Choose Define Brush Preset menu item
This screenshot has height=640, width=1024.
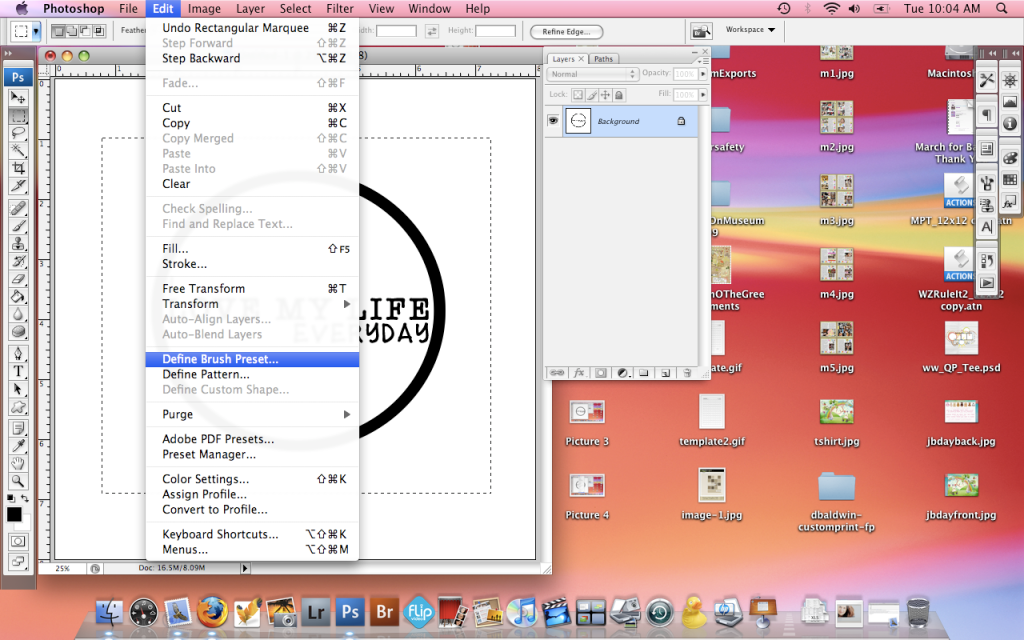pos(252,359)
